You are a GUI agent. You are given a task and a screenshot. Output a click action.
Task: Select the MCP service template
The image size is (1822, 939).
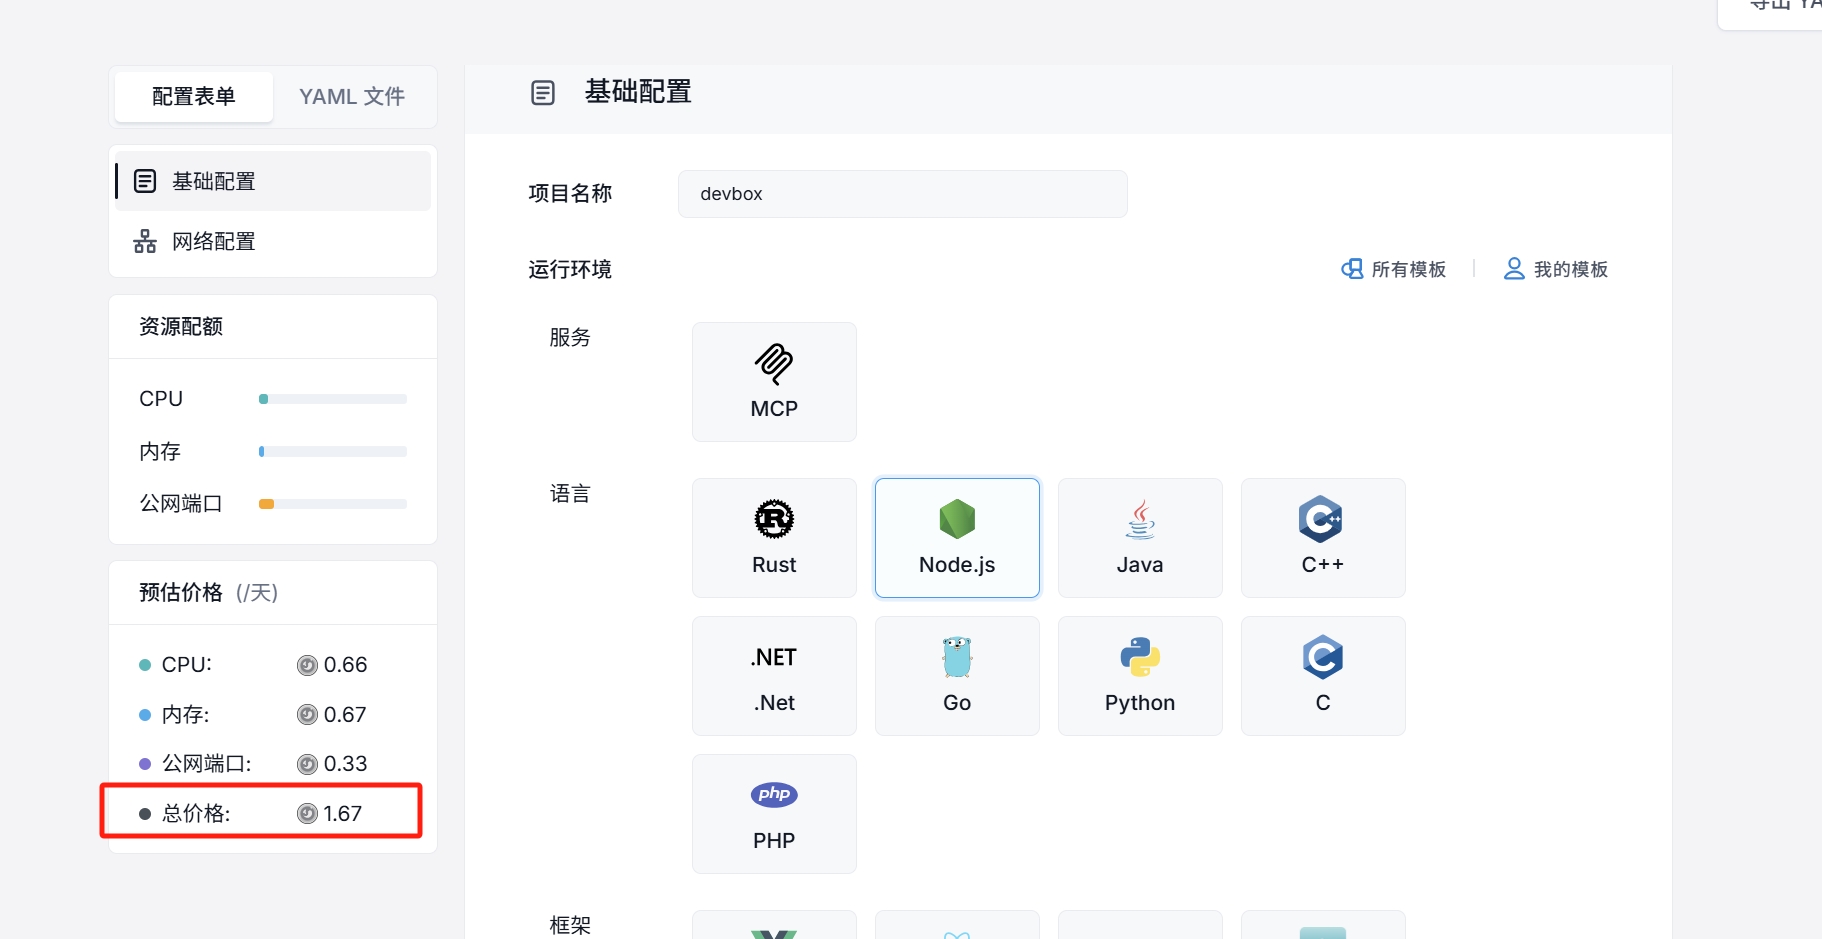click(x=774, y=382)
